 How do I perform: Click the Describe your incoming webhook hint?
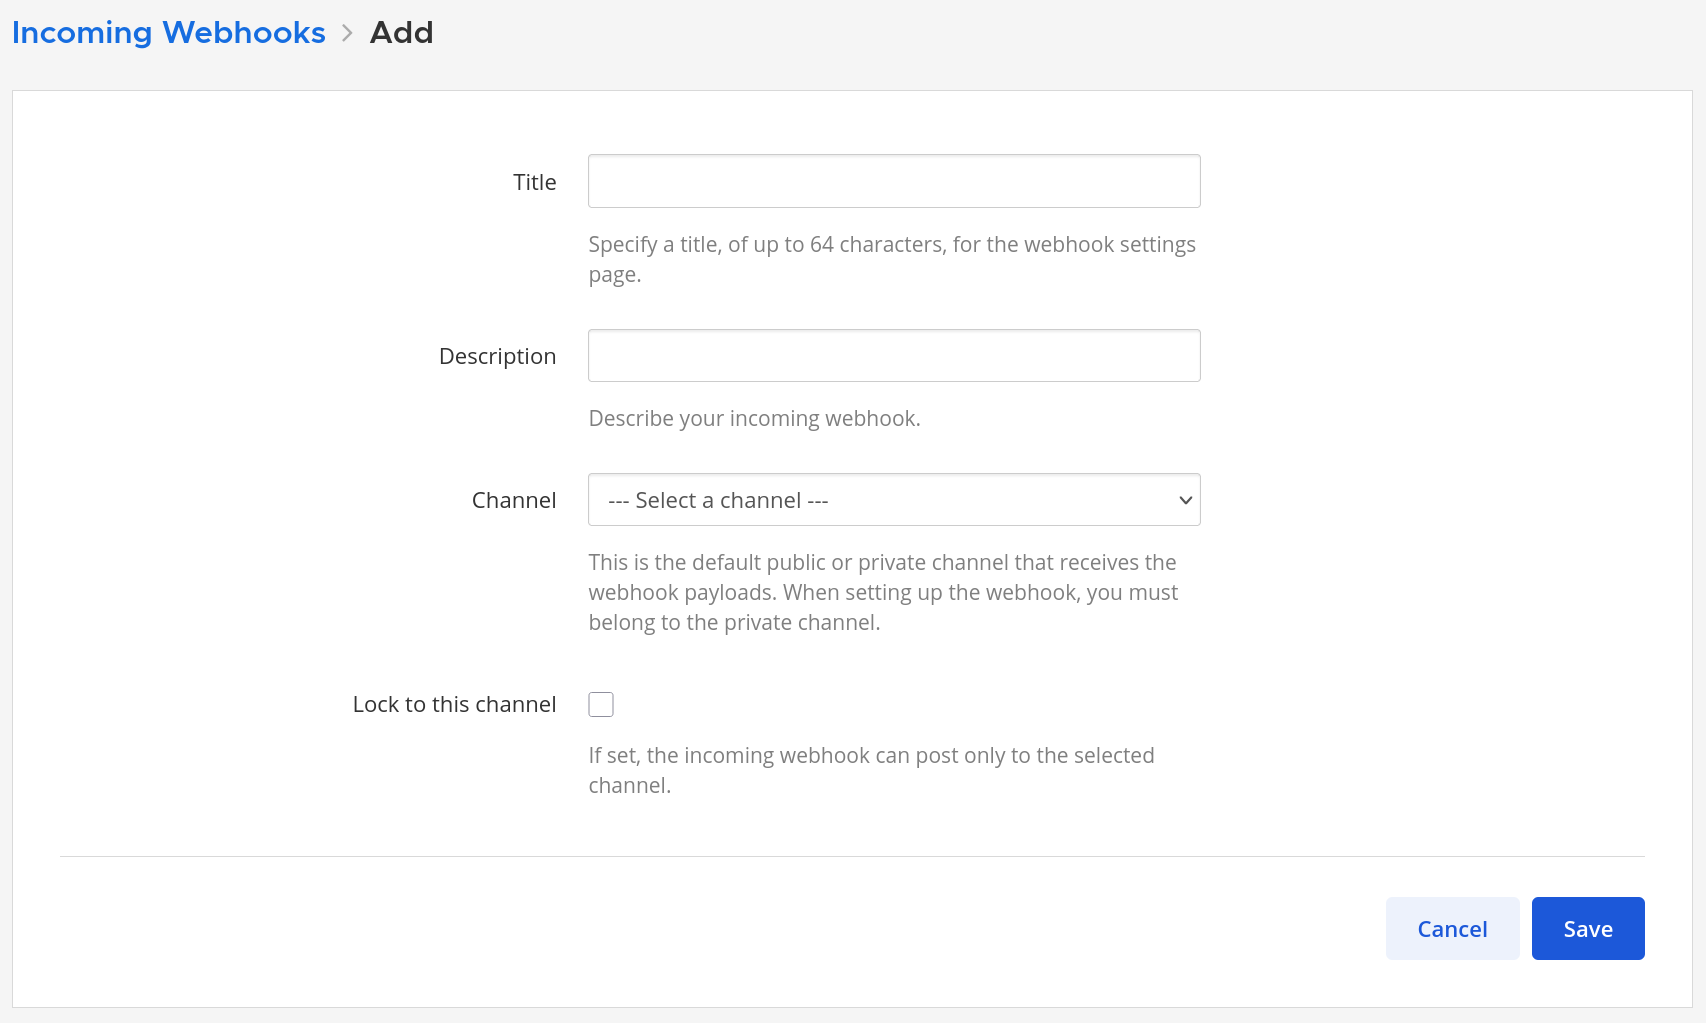click(x=754, y=418)
